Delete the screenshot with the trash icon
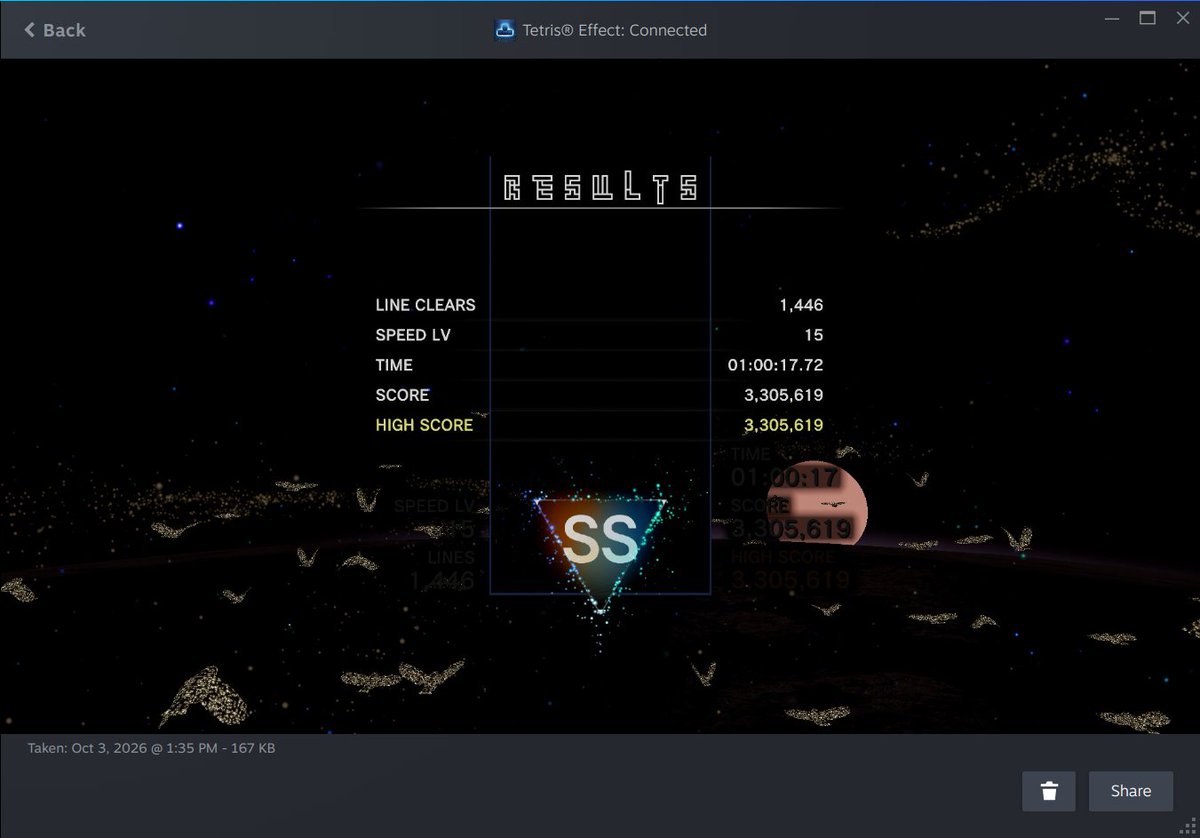 click(x=1049, y=791)
